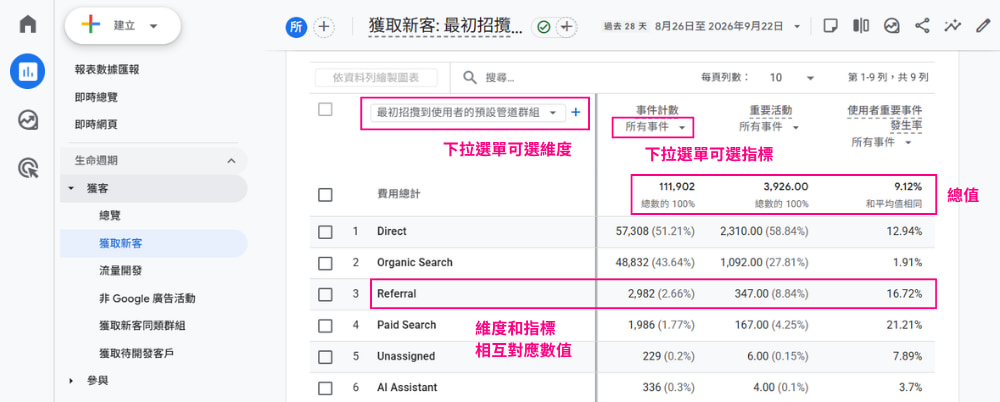
Task: Open the Insights icon in toolbar
Action: [892, 26]
